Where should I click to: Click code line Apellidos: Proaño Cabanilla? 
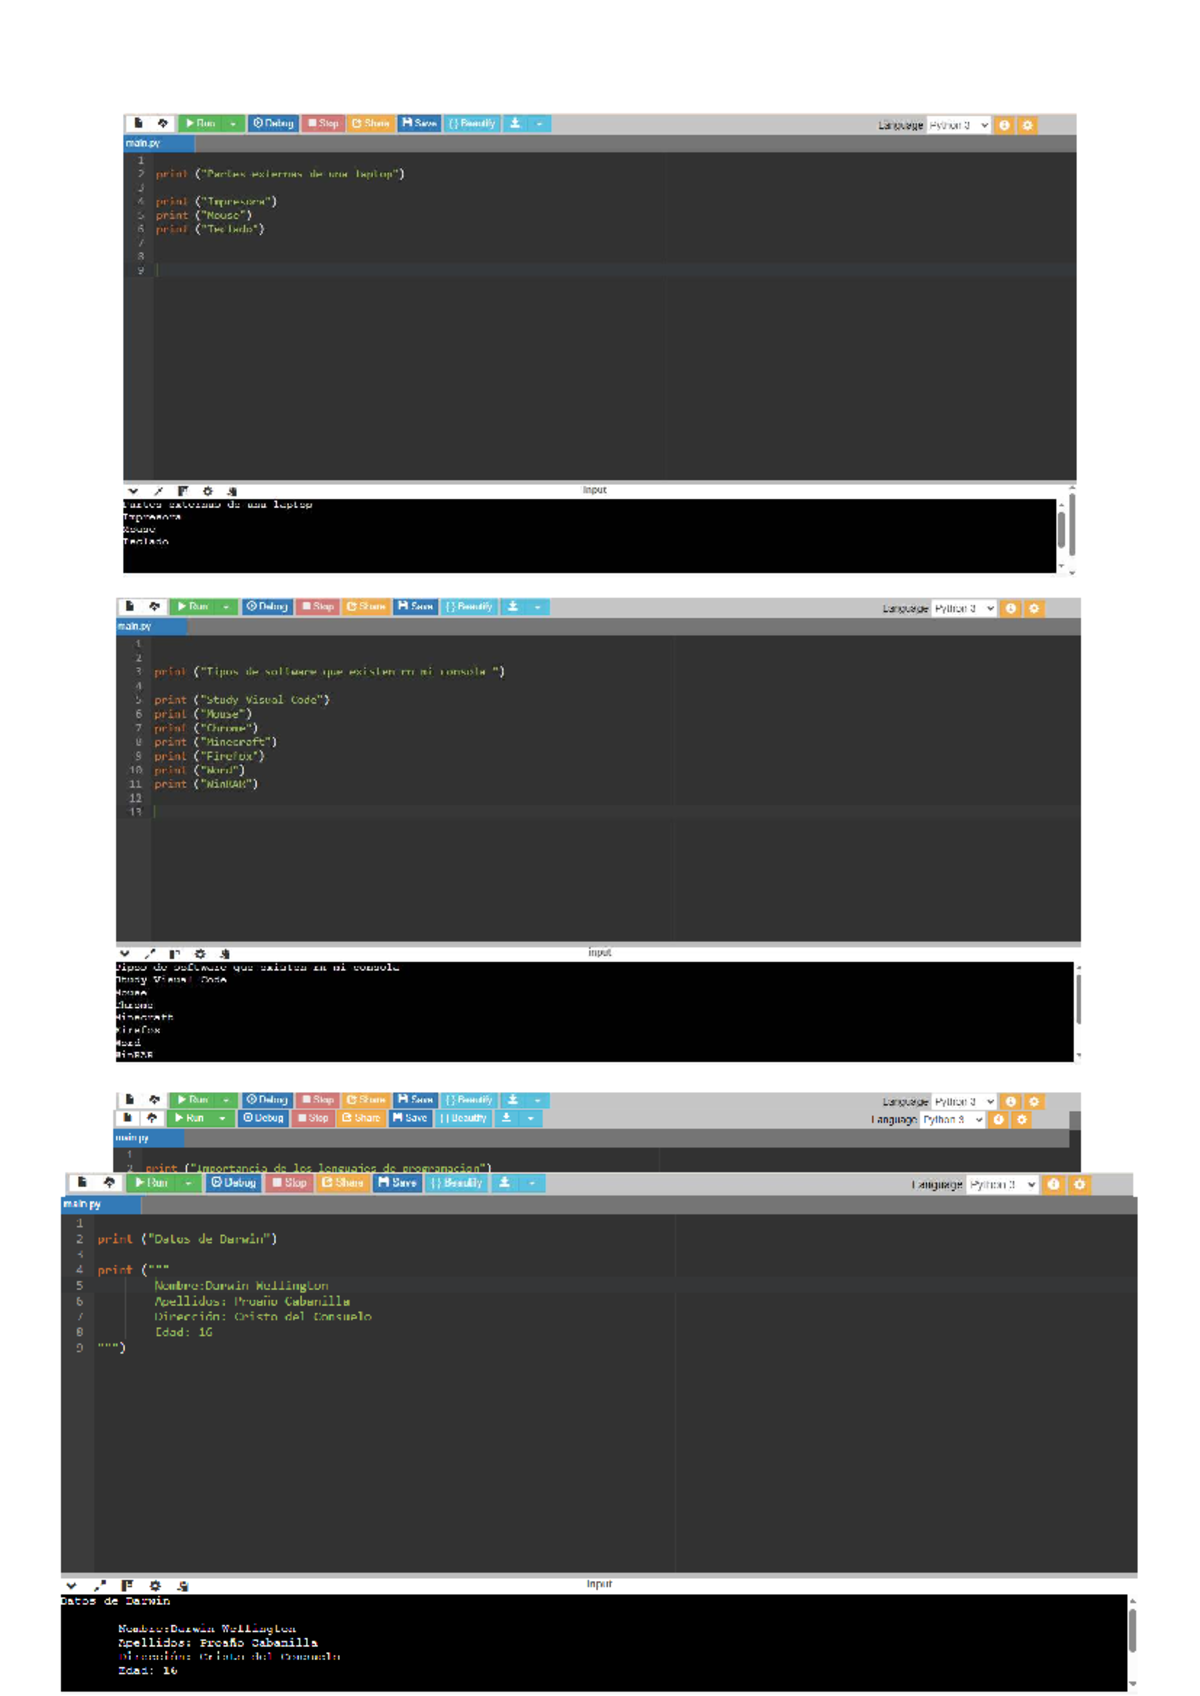252,1301
